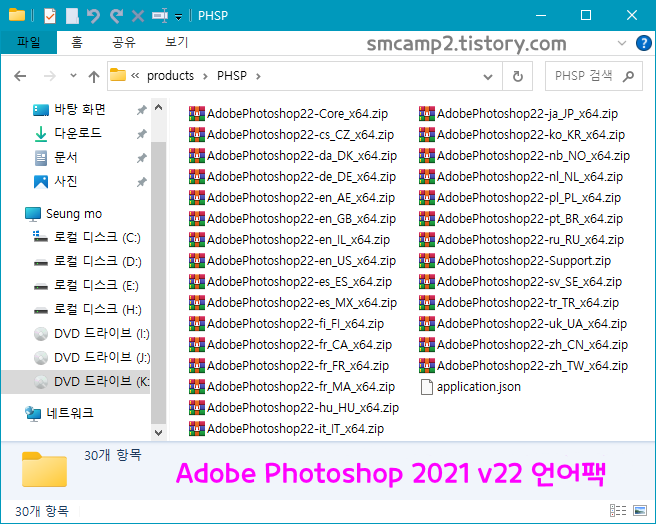Image resolution: width=656 pixels, height=524 pixels.
Task: Select application.json file icon
Action: point(427,387)
